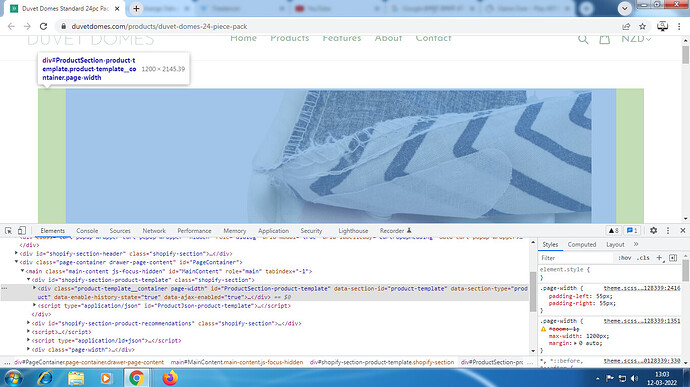690x387 pixels.
Task: Toggle the :hov element state panel
Action: point(624,258)
